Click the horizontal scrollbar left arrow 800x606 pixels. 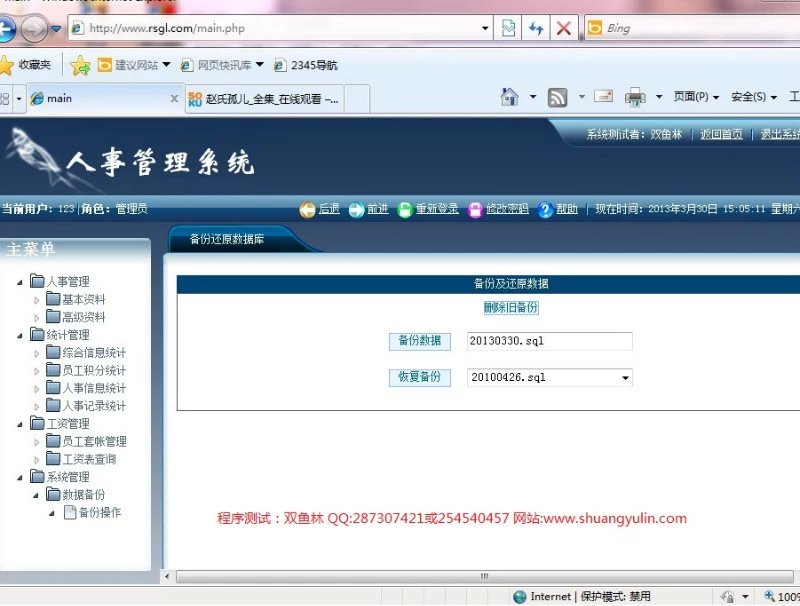pos(167,577)
